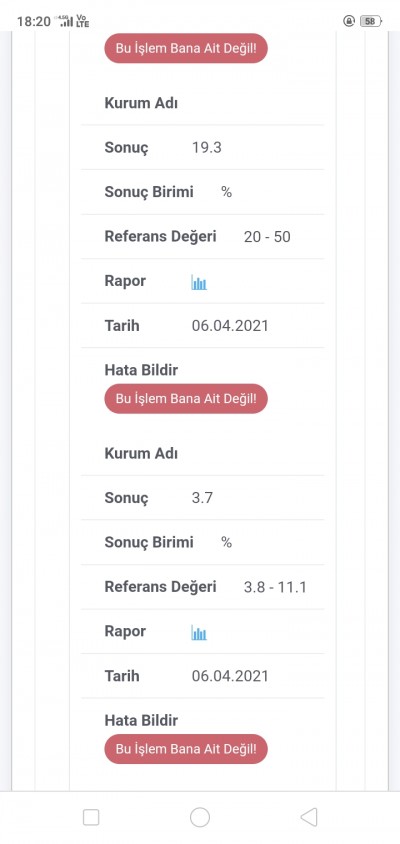Open the report chart icon for the 3.7 result
Screen dimensions: 400x844
(199, 632)
